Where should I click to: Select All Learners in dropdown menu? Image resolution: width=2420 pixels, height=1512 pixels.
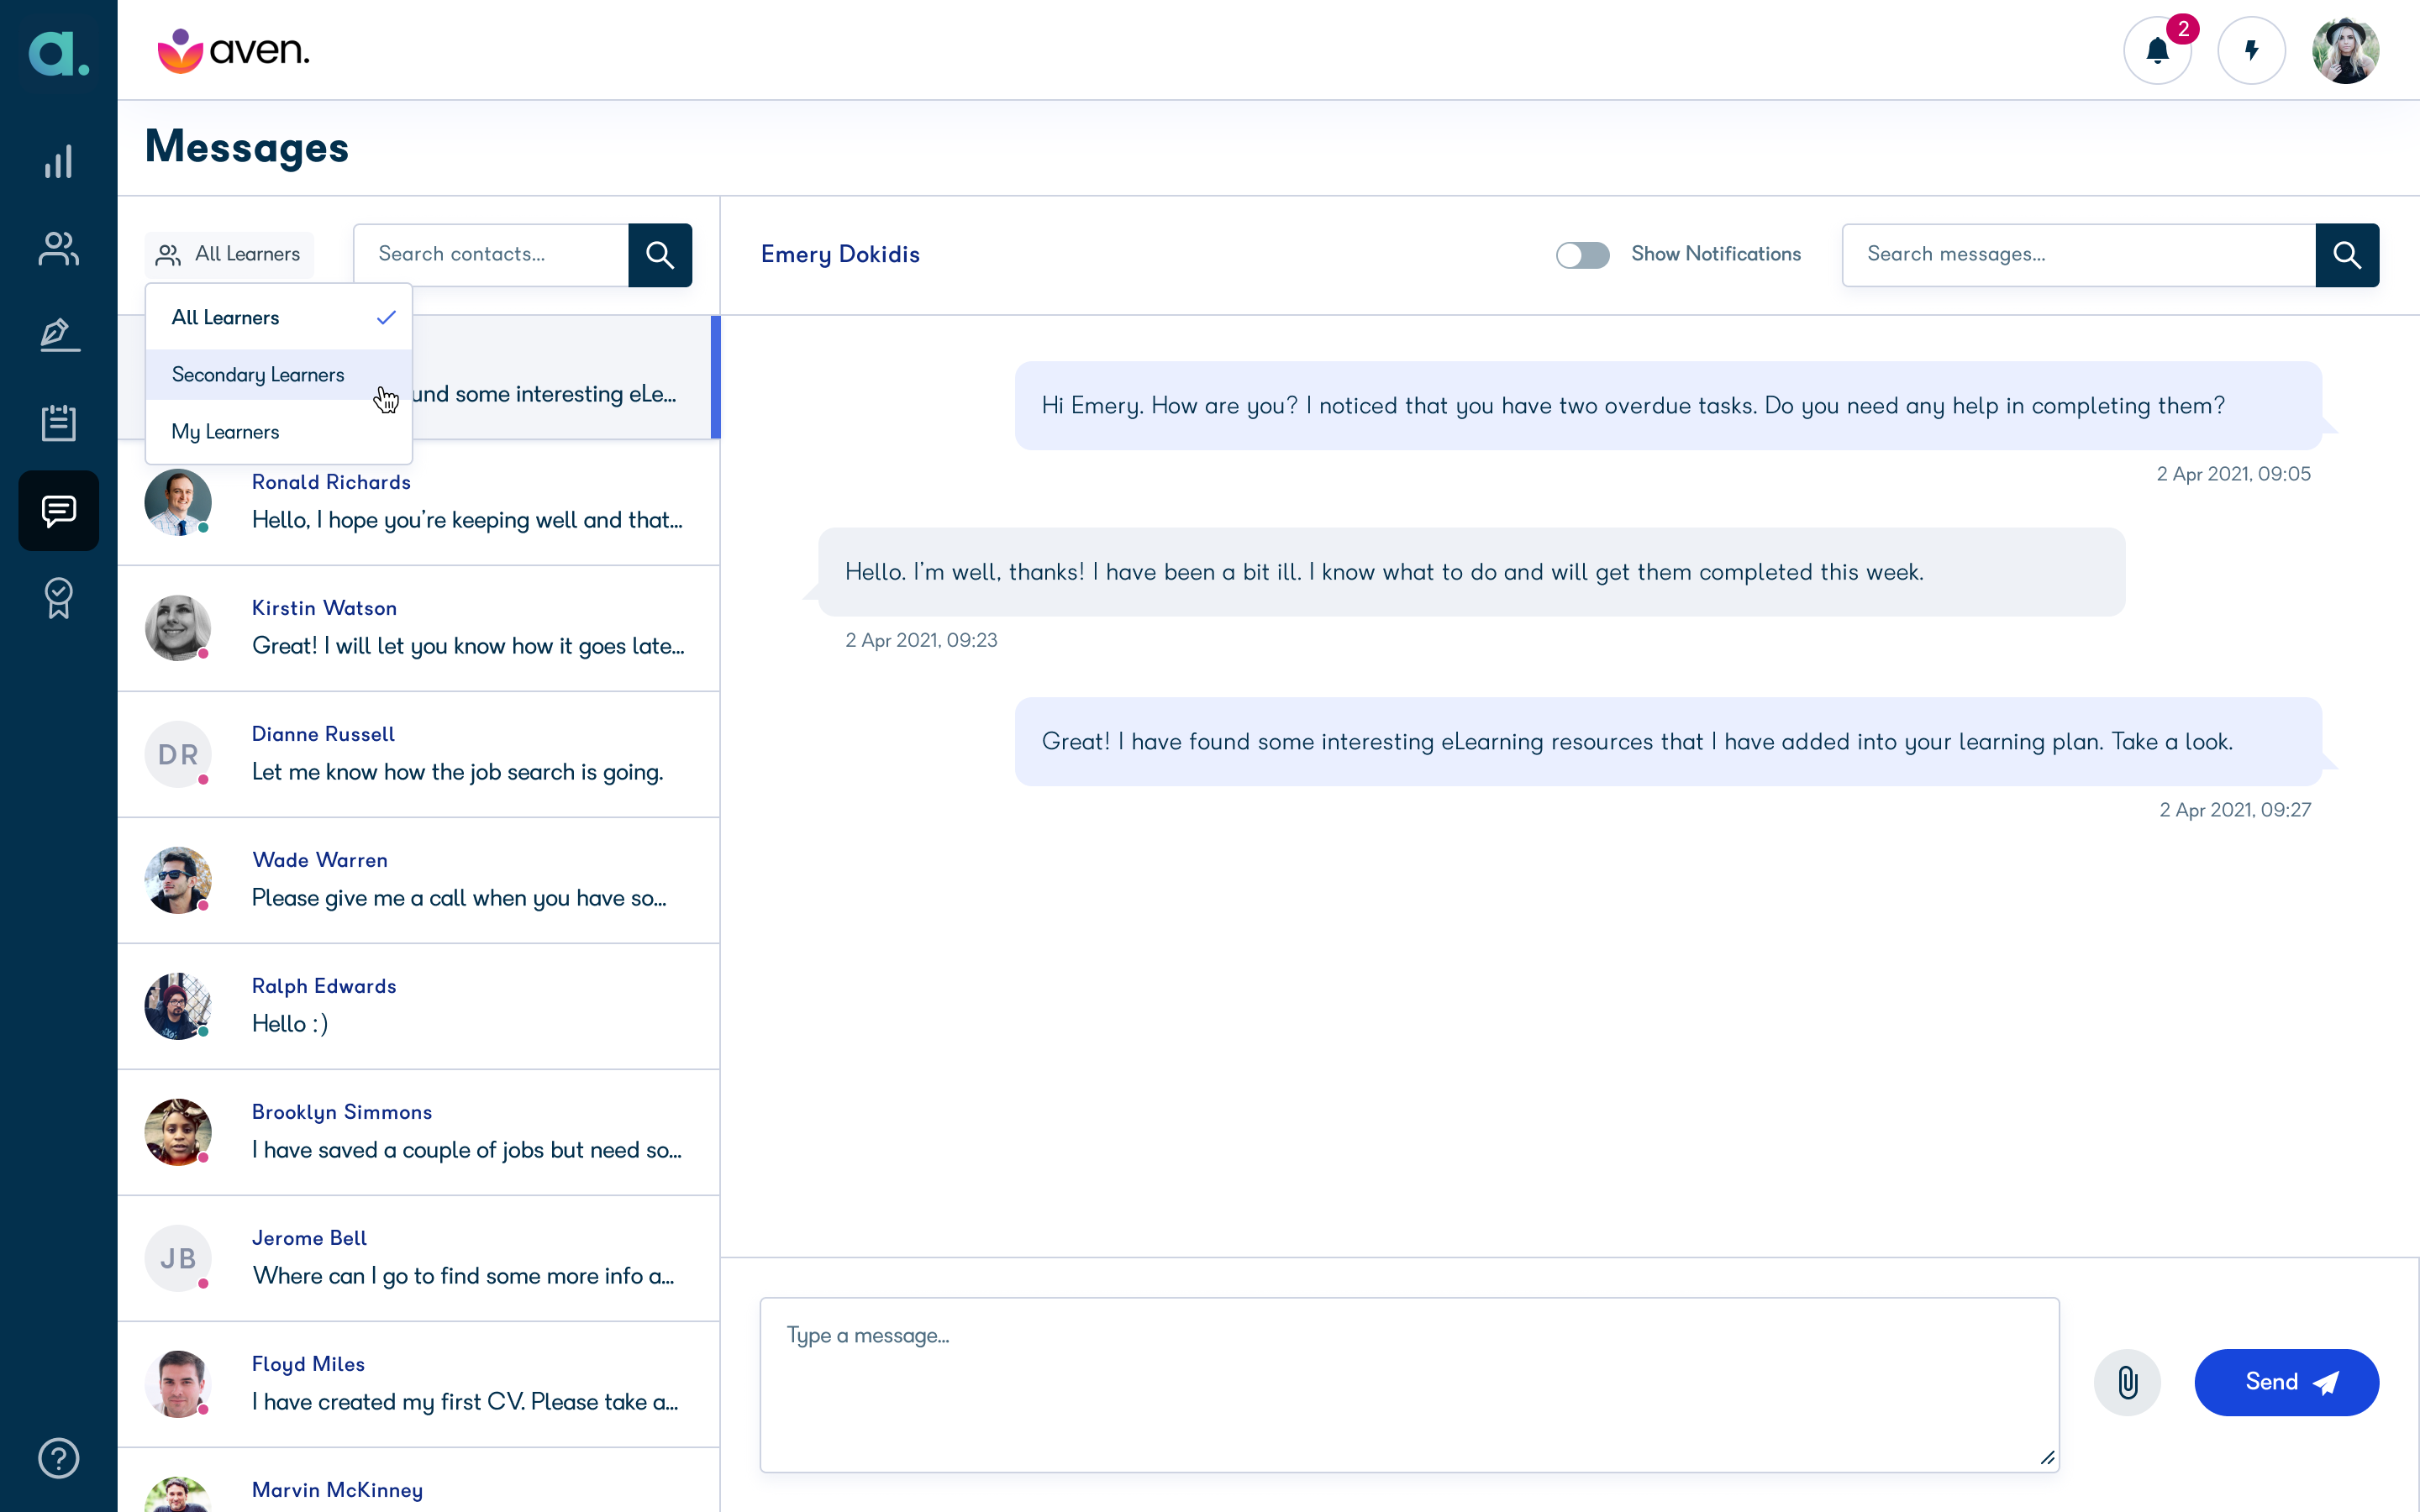tap(279, 317)
